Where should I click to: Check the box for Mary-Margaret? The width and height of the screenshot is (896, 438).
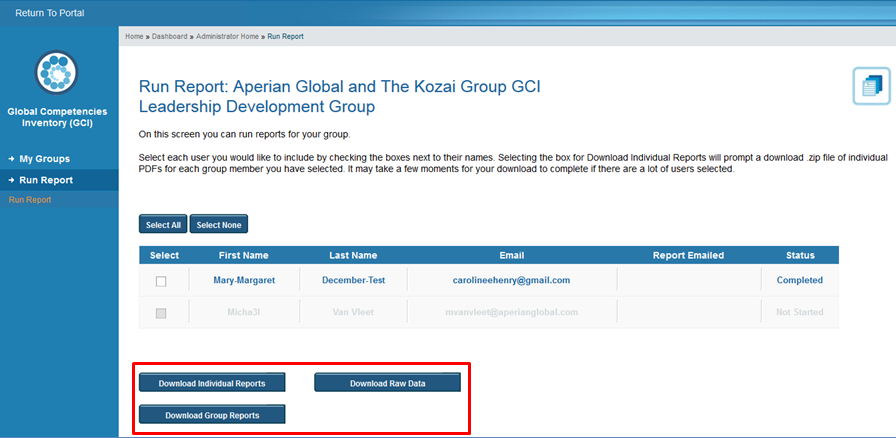161,281
